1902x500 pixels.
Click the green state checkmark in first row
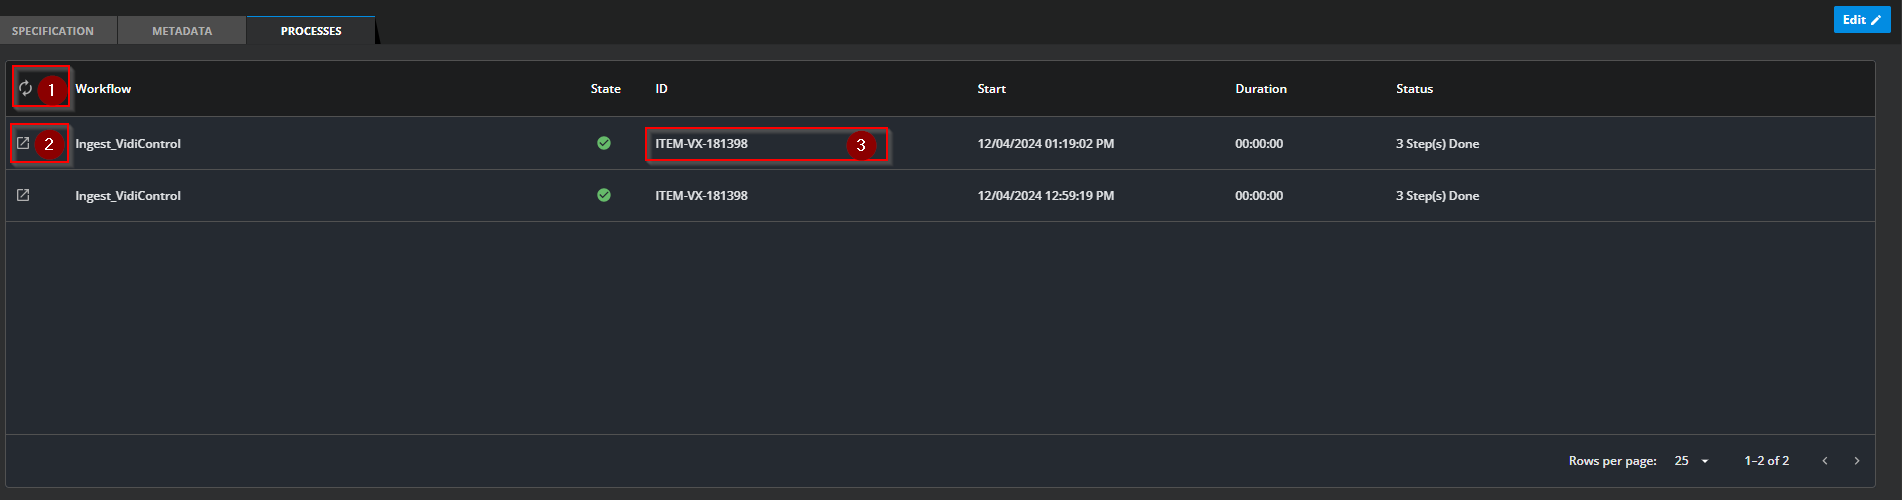tap(604, 143)
